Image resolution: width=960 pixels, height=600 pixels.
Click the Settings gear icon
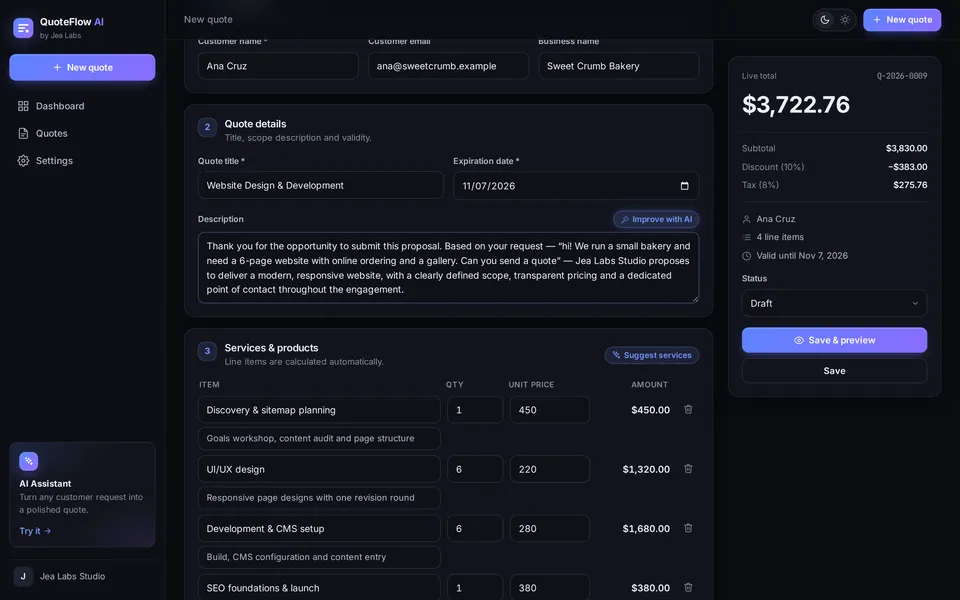(23, 160)
